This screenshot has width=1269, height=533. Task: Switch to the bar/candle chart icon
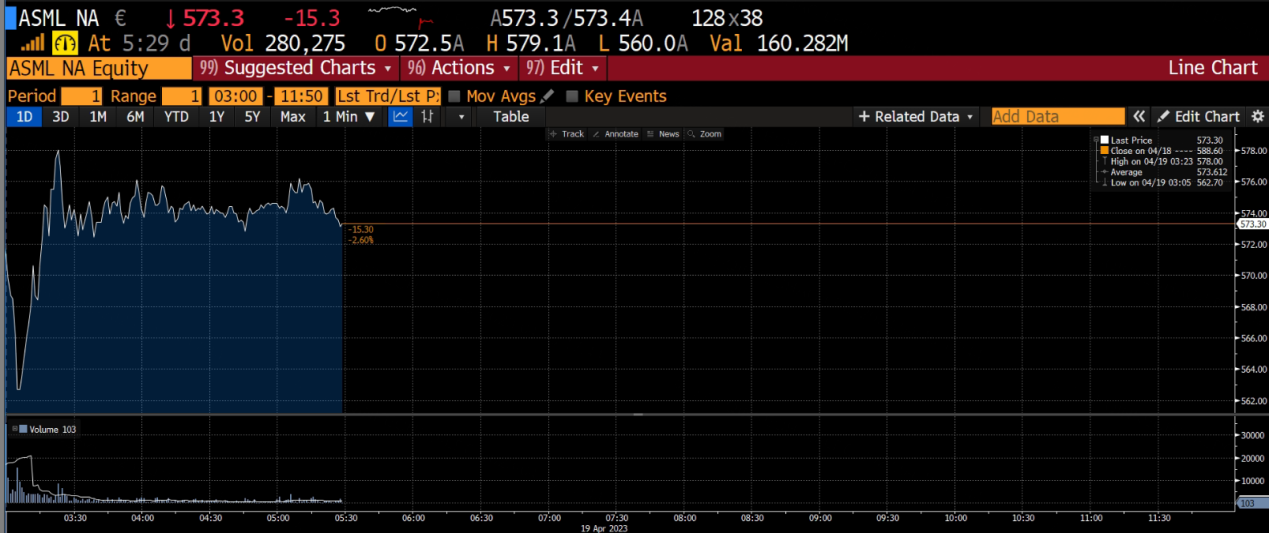click(x=427, y=116)
